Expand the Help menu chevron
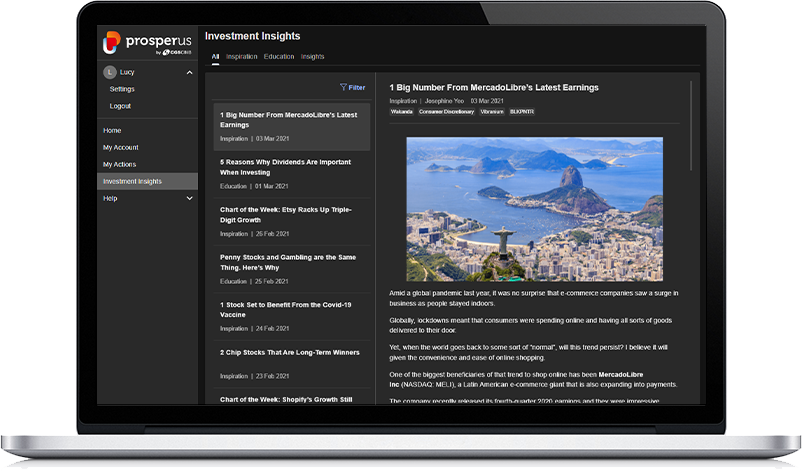Viewport: 802px width, 471px height. (189, 198)
